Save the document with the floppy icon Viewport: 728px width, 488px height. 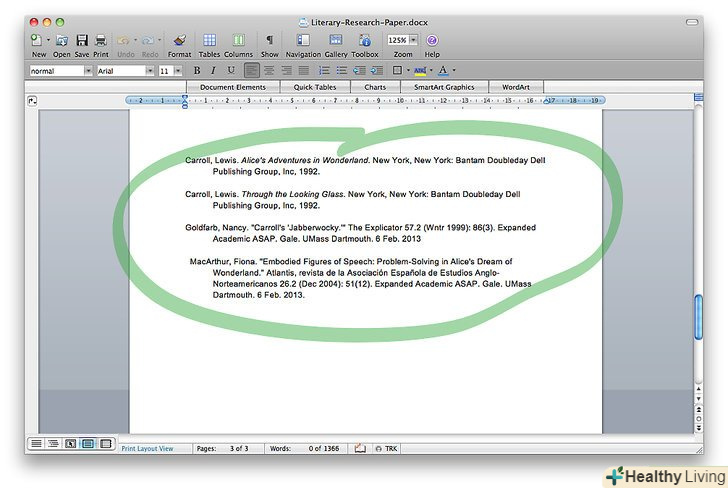(x=82, y=40)
